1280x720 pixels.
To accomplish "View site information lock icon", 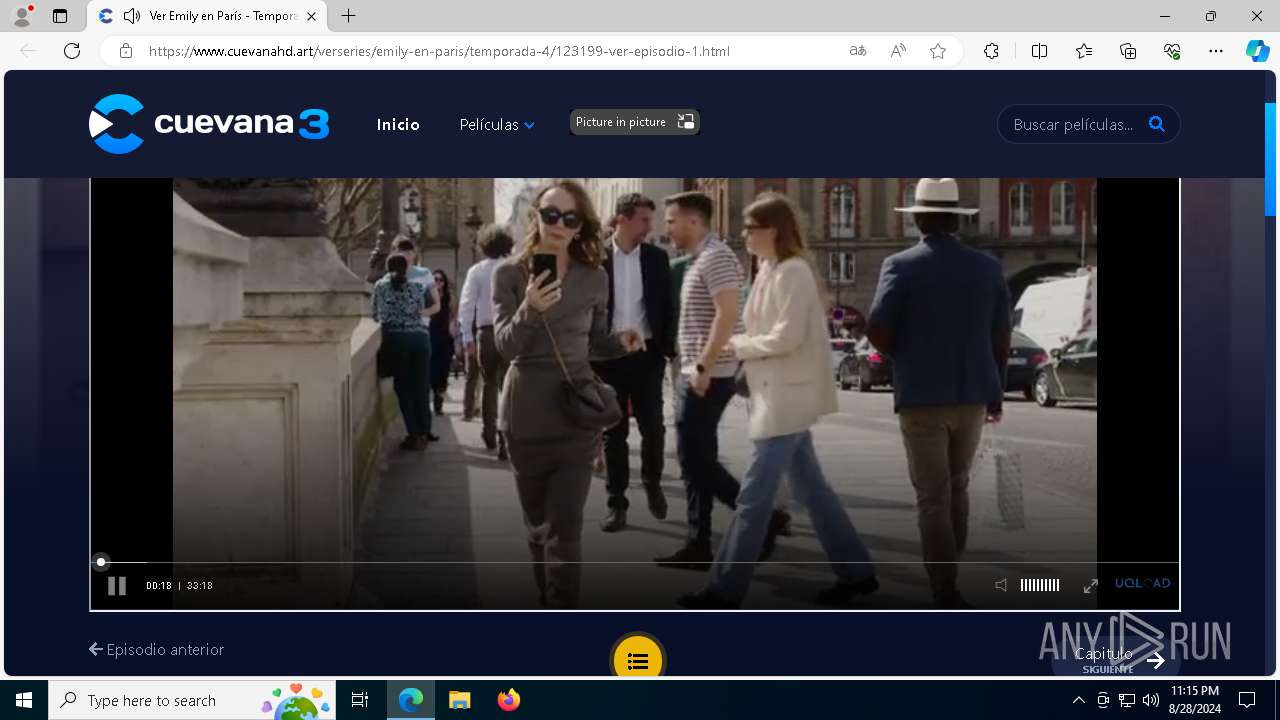I will tap(126, 51).
